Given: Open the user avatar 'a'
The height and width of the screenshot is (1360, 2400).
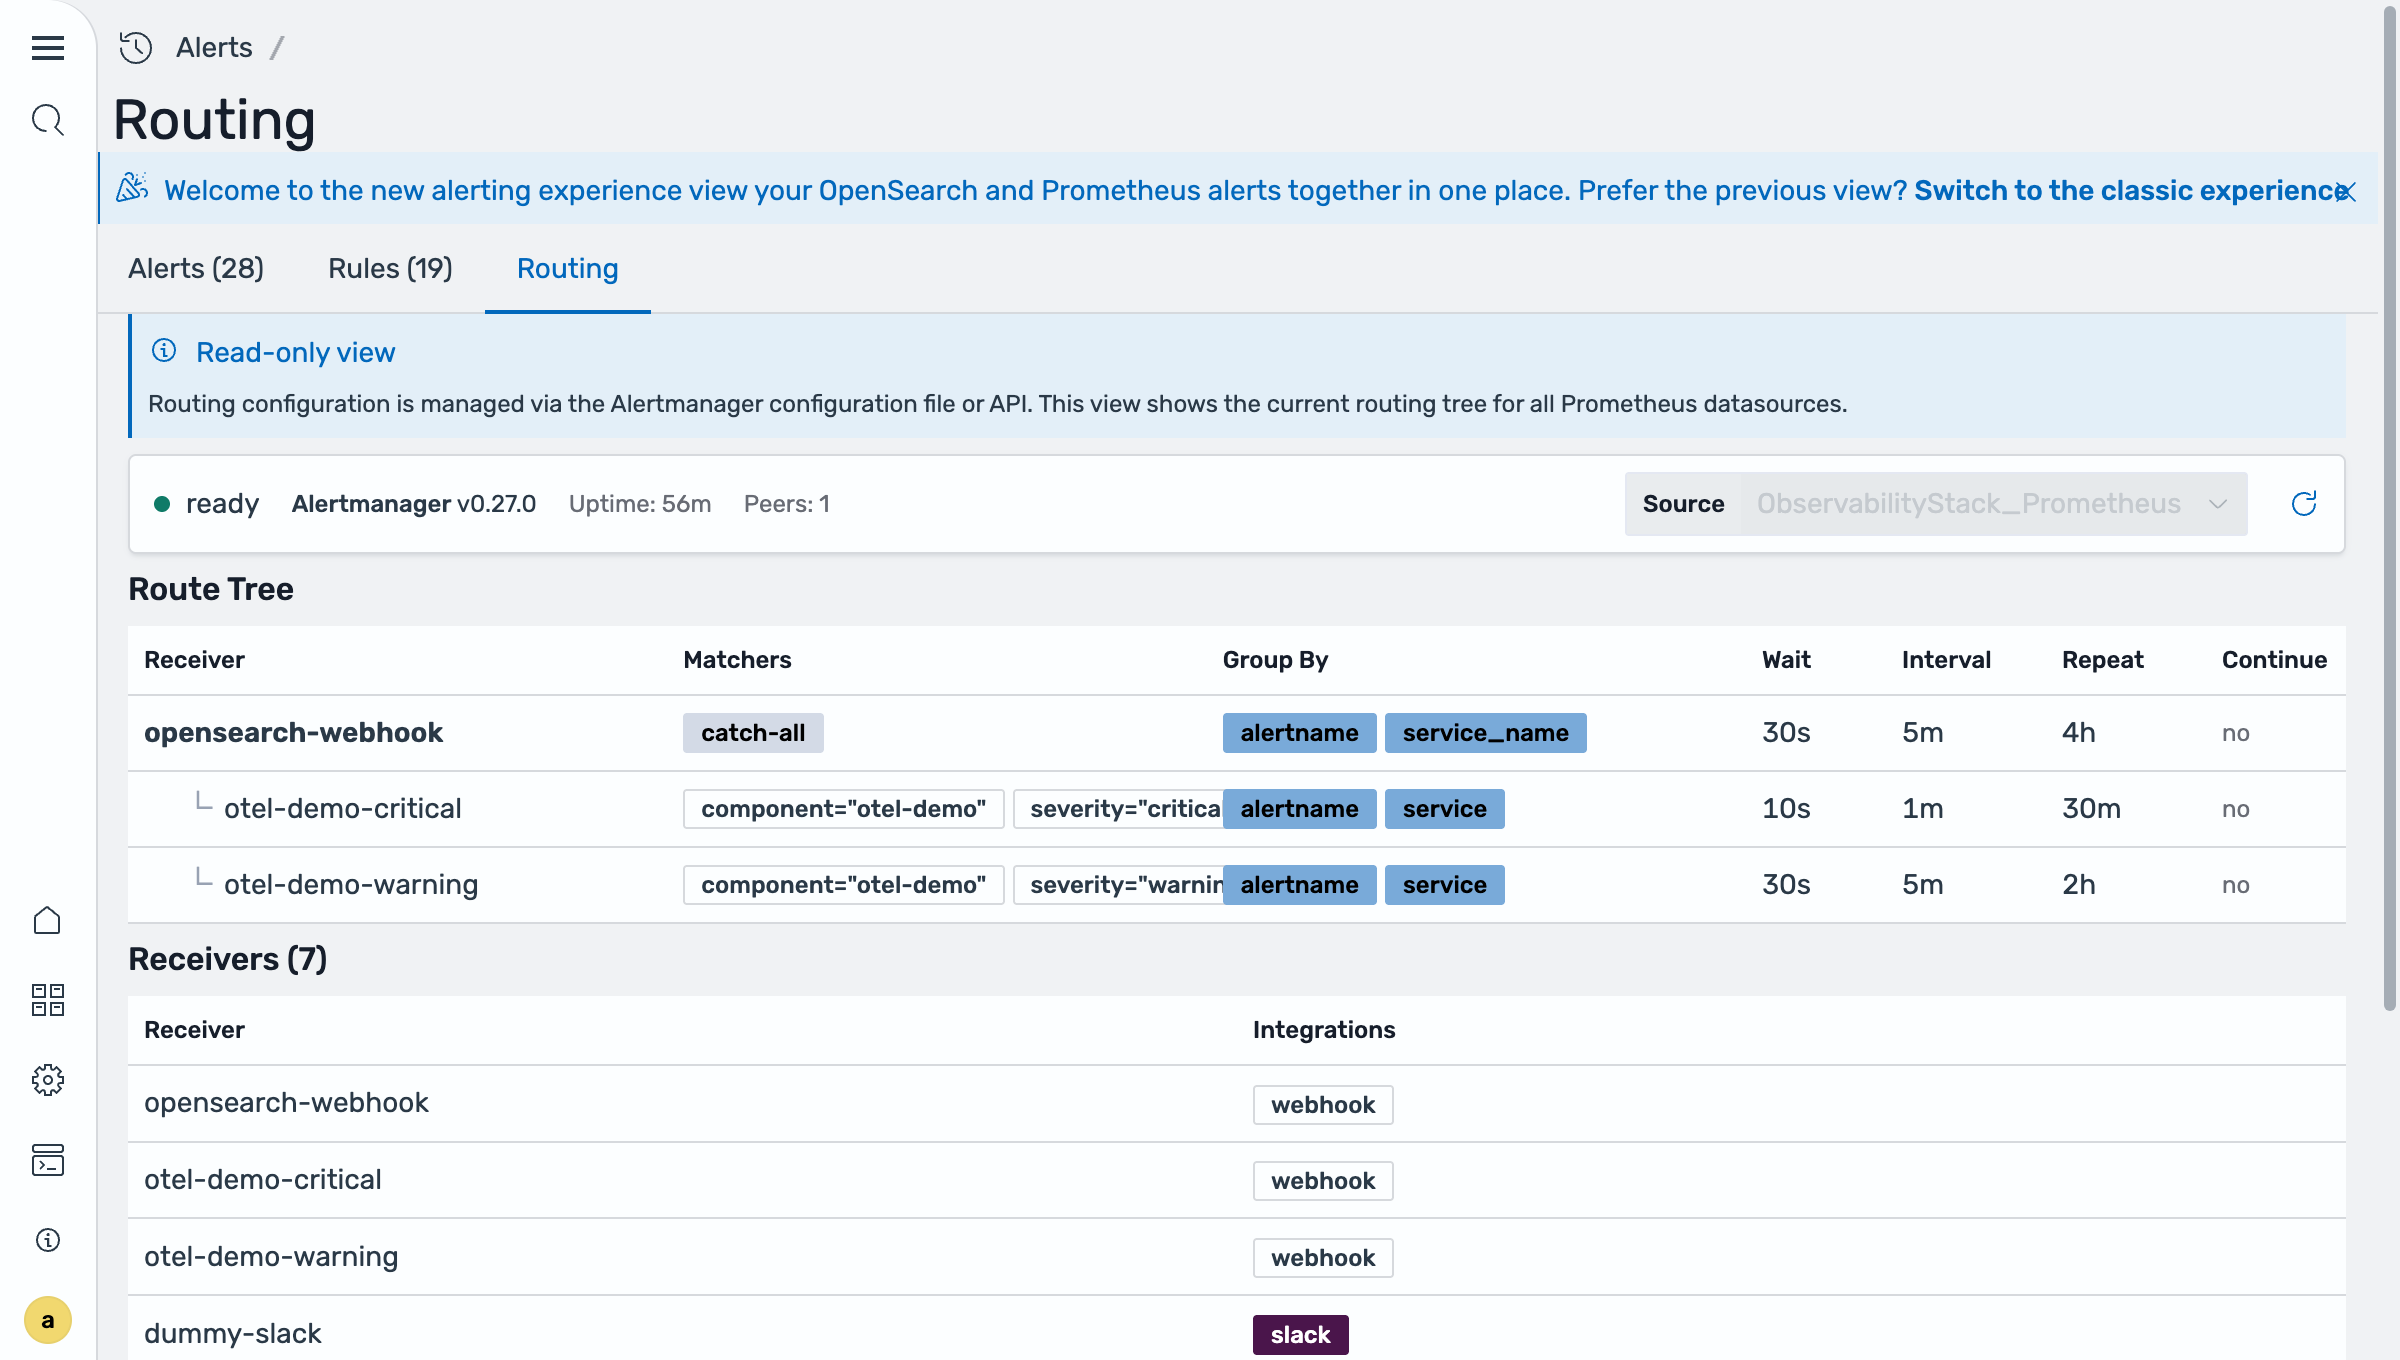Looking at the screenshot, I should (x=47, y=1320).
